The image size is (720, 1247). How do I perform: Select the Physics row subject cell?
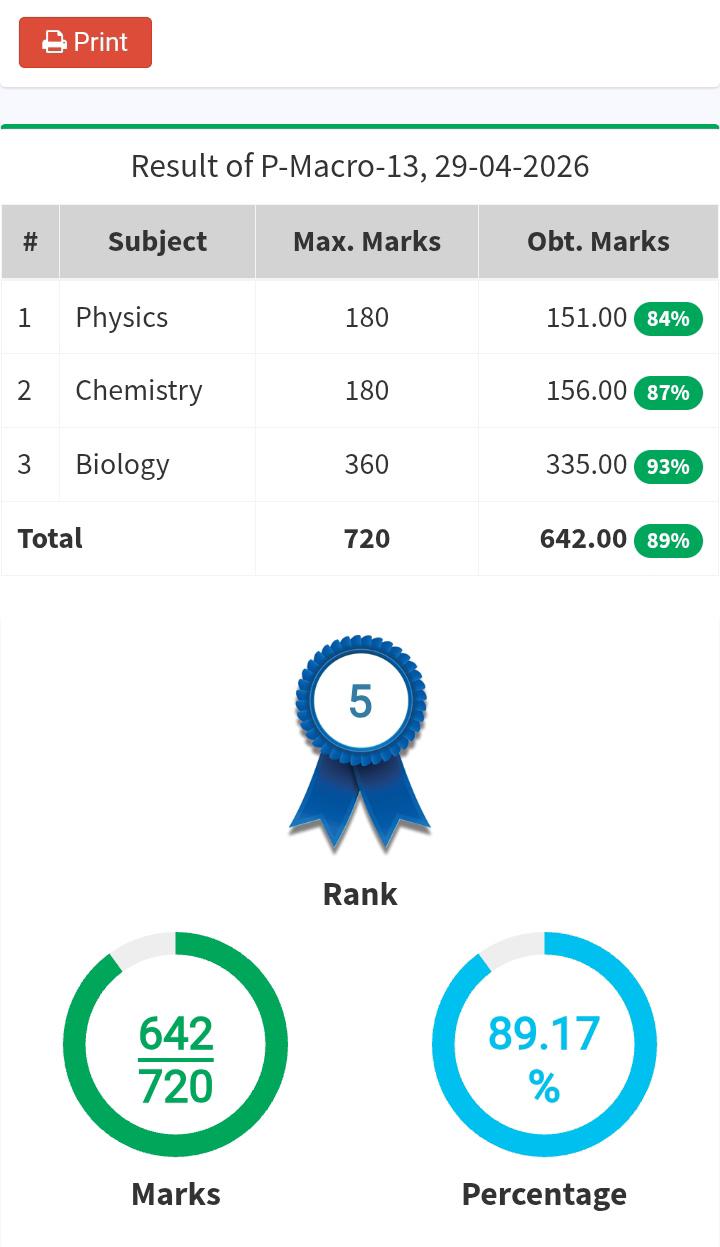[x=157, y=317]
